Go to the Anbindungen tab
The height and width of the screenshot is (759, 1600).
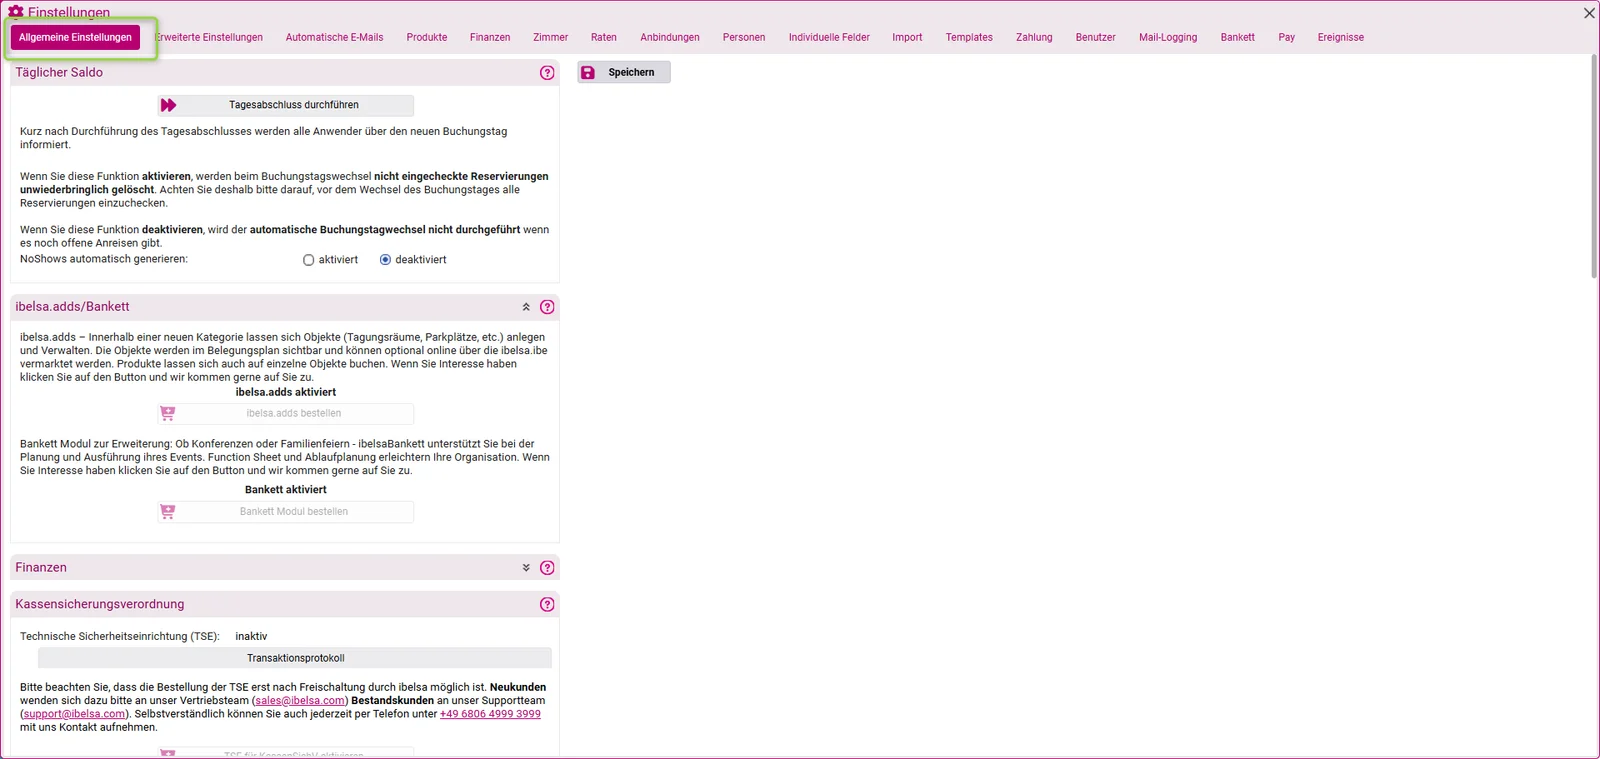pyautogui.click(x=670, y=38)
